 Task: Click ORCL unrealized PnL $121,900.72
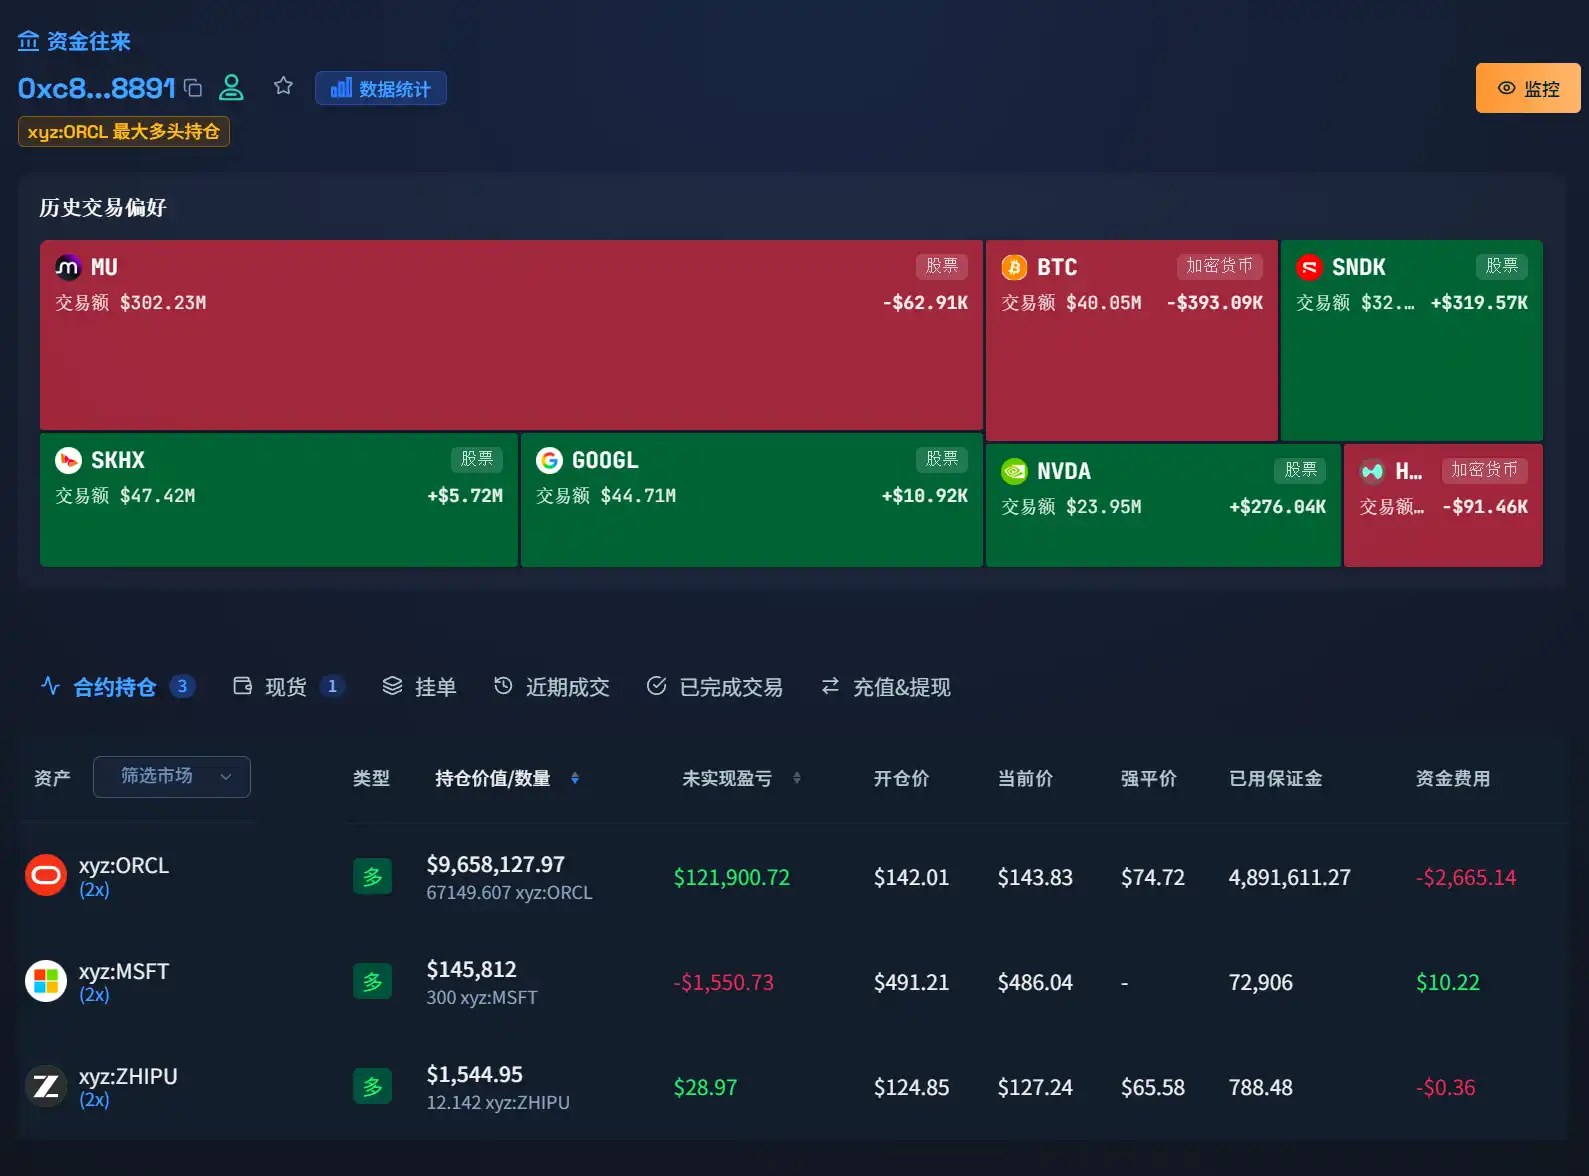[x=732, y=877]
